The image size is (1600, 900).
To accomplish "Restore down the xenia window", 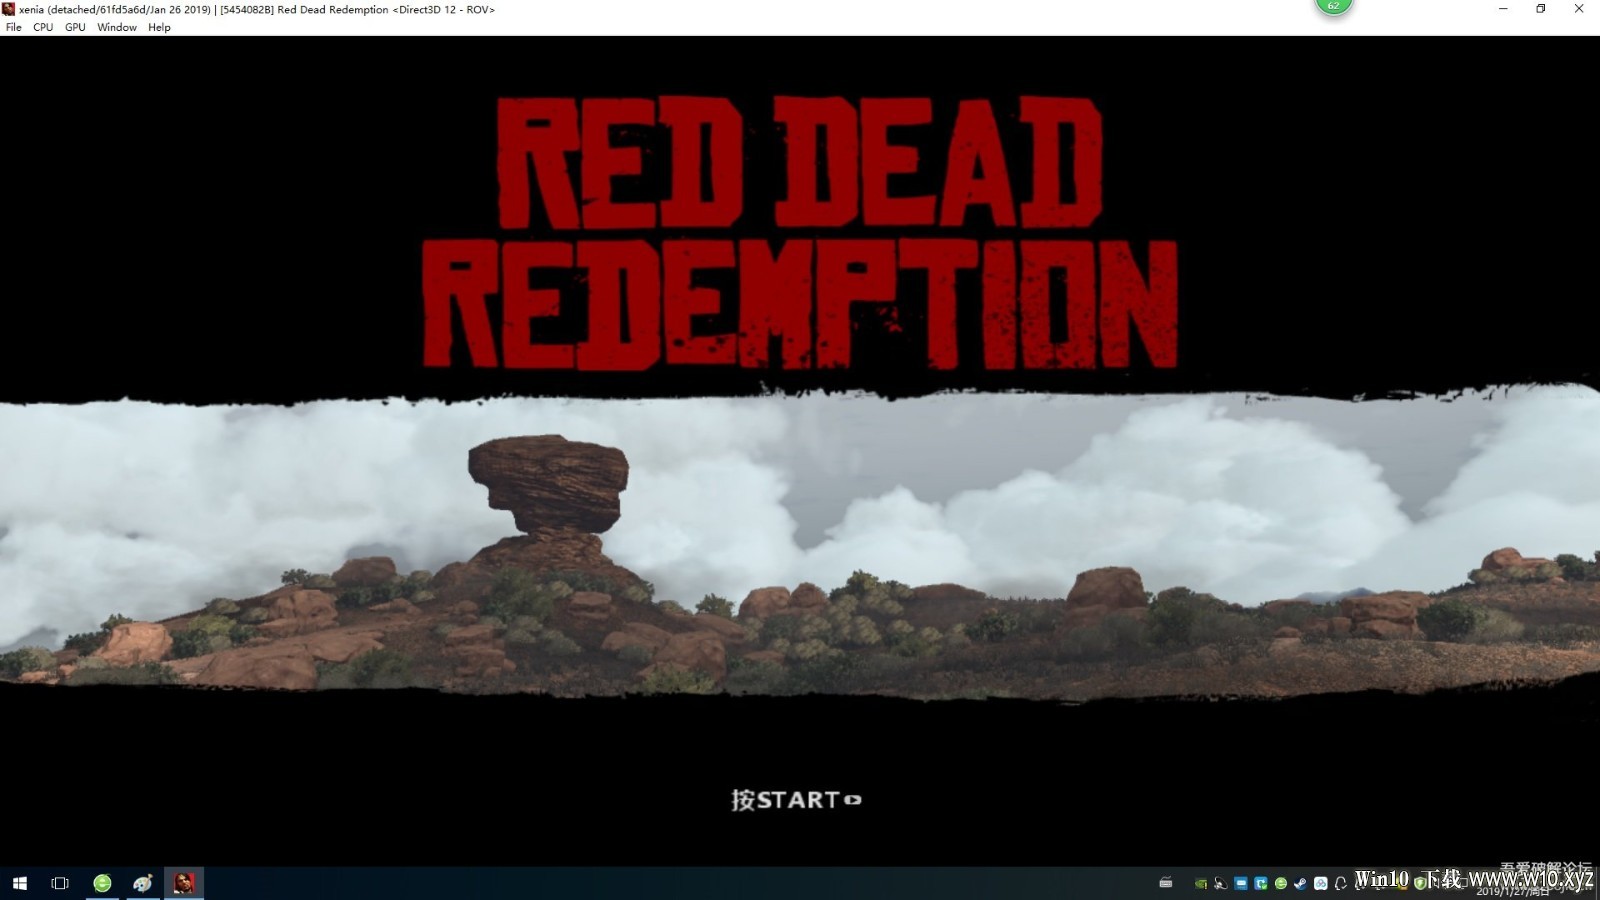I will [1541, 9].
